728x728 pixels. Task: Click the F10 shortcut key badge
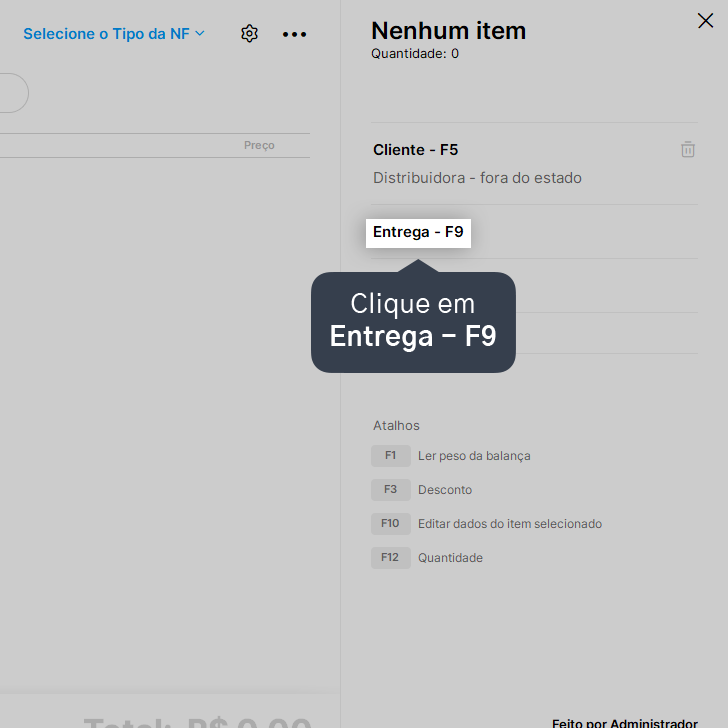pos(390,523)
